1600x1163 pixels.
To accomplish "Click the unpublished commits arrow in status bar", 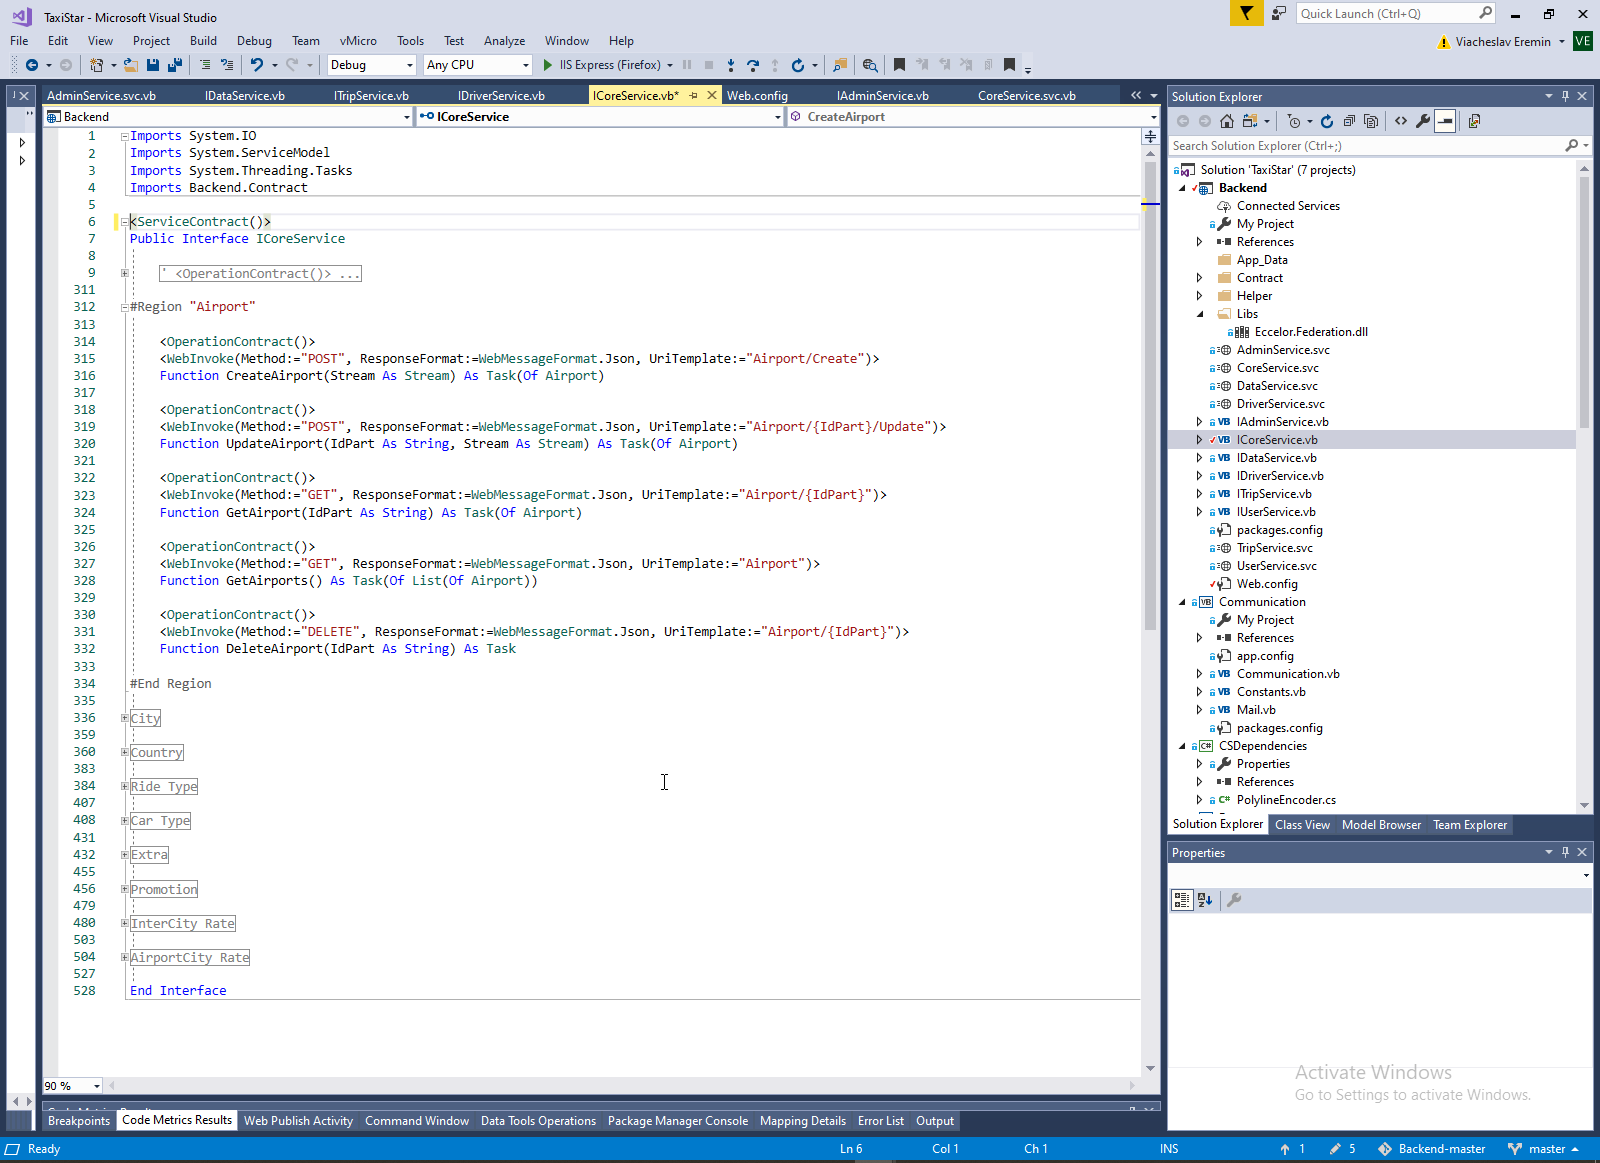I will [1292, 1149].
